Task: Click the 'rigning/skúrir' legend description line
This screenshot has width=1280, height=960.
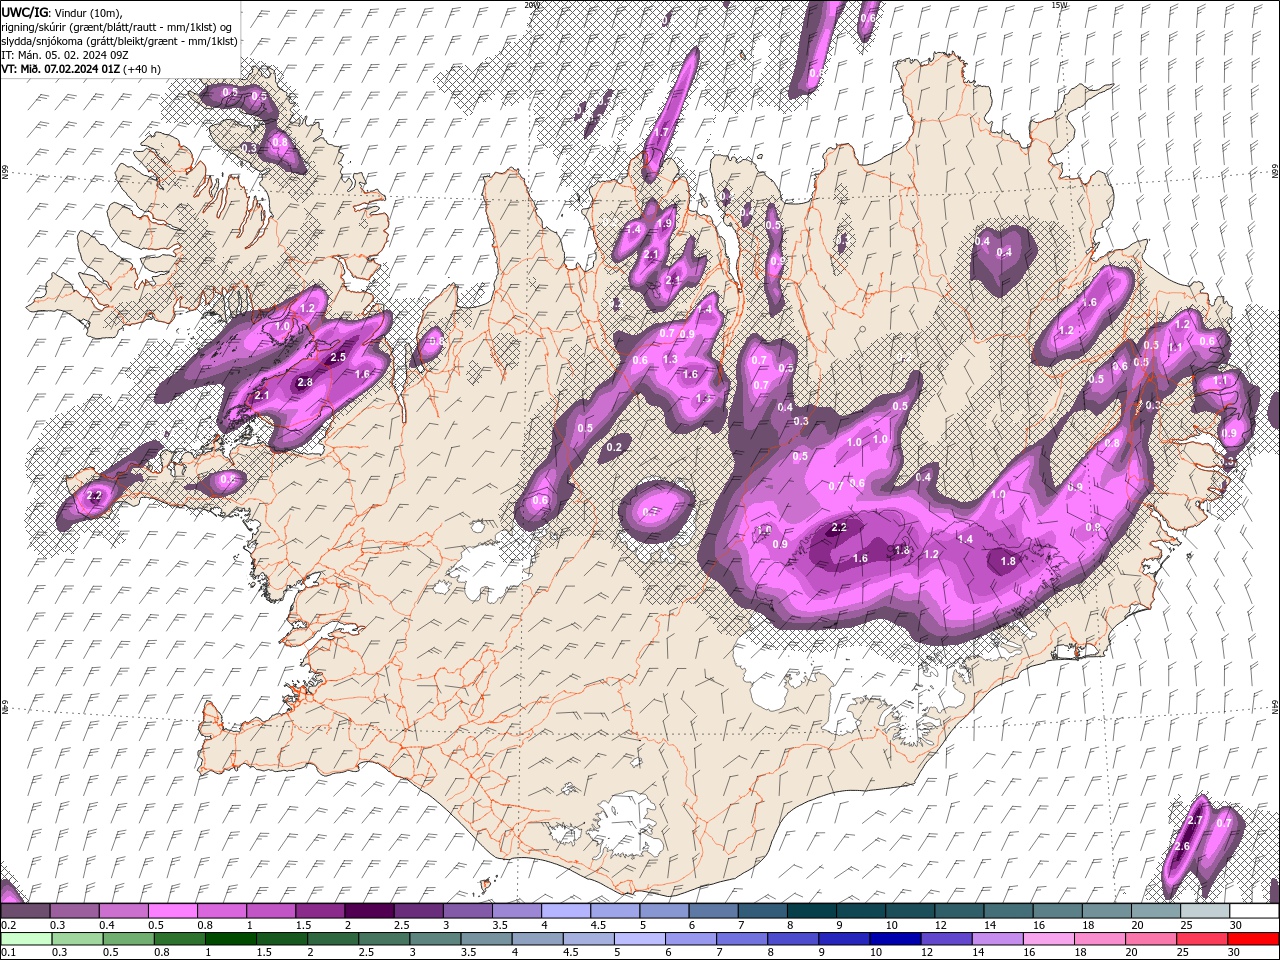Action: 117,26
